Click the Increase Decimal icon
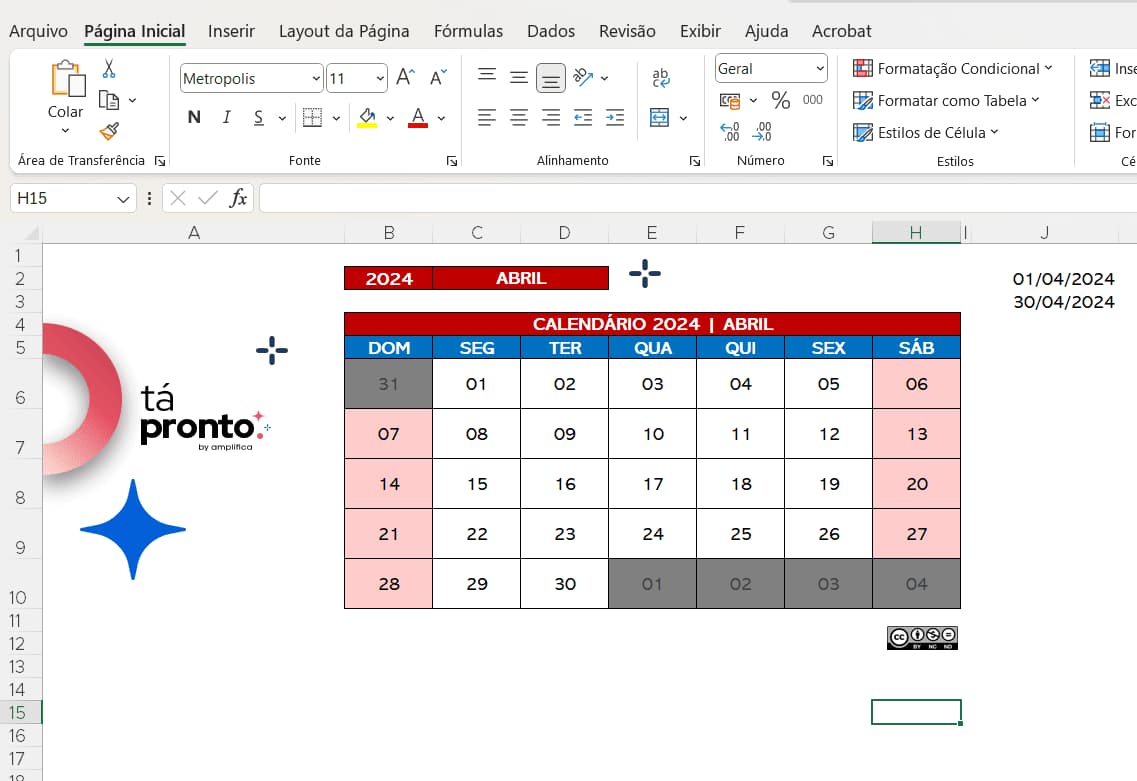This screenshot has width=1137, height=781. coord(730,131)
